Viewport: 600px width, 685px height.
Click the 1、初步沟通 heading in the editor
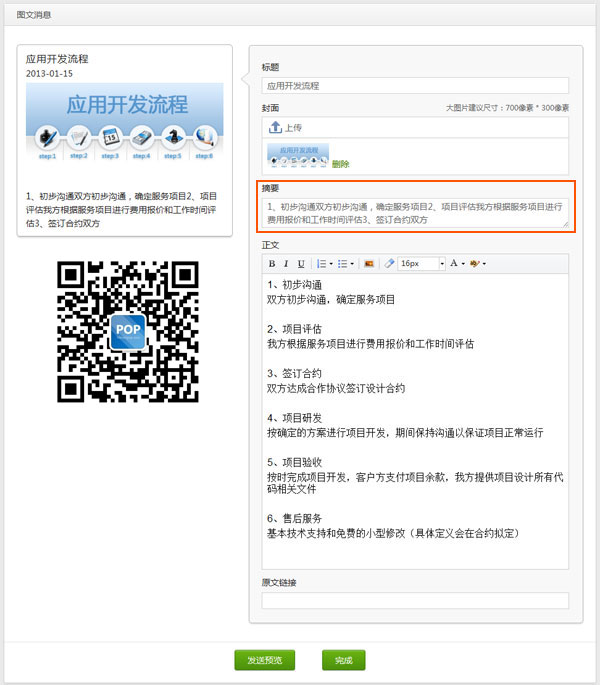tap(295, 285)
